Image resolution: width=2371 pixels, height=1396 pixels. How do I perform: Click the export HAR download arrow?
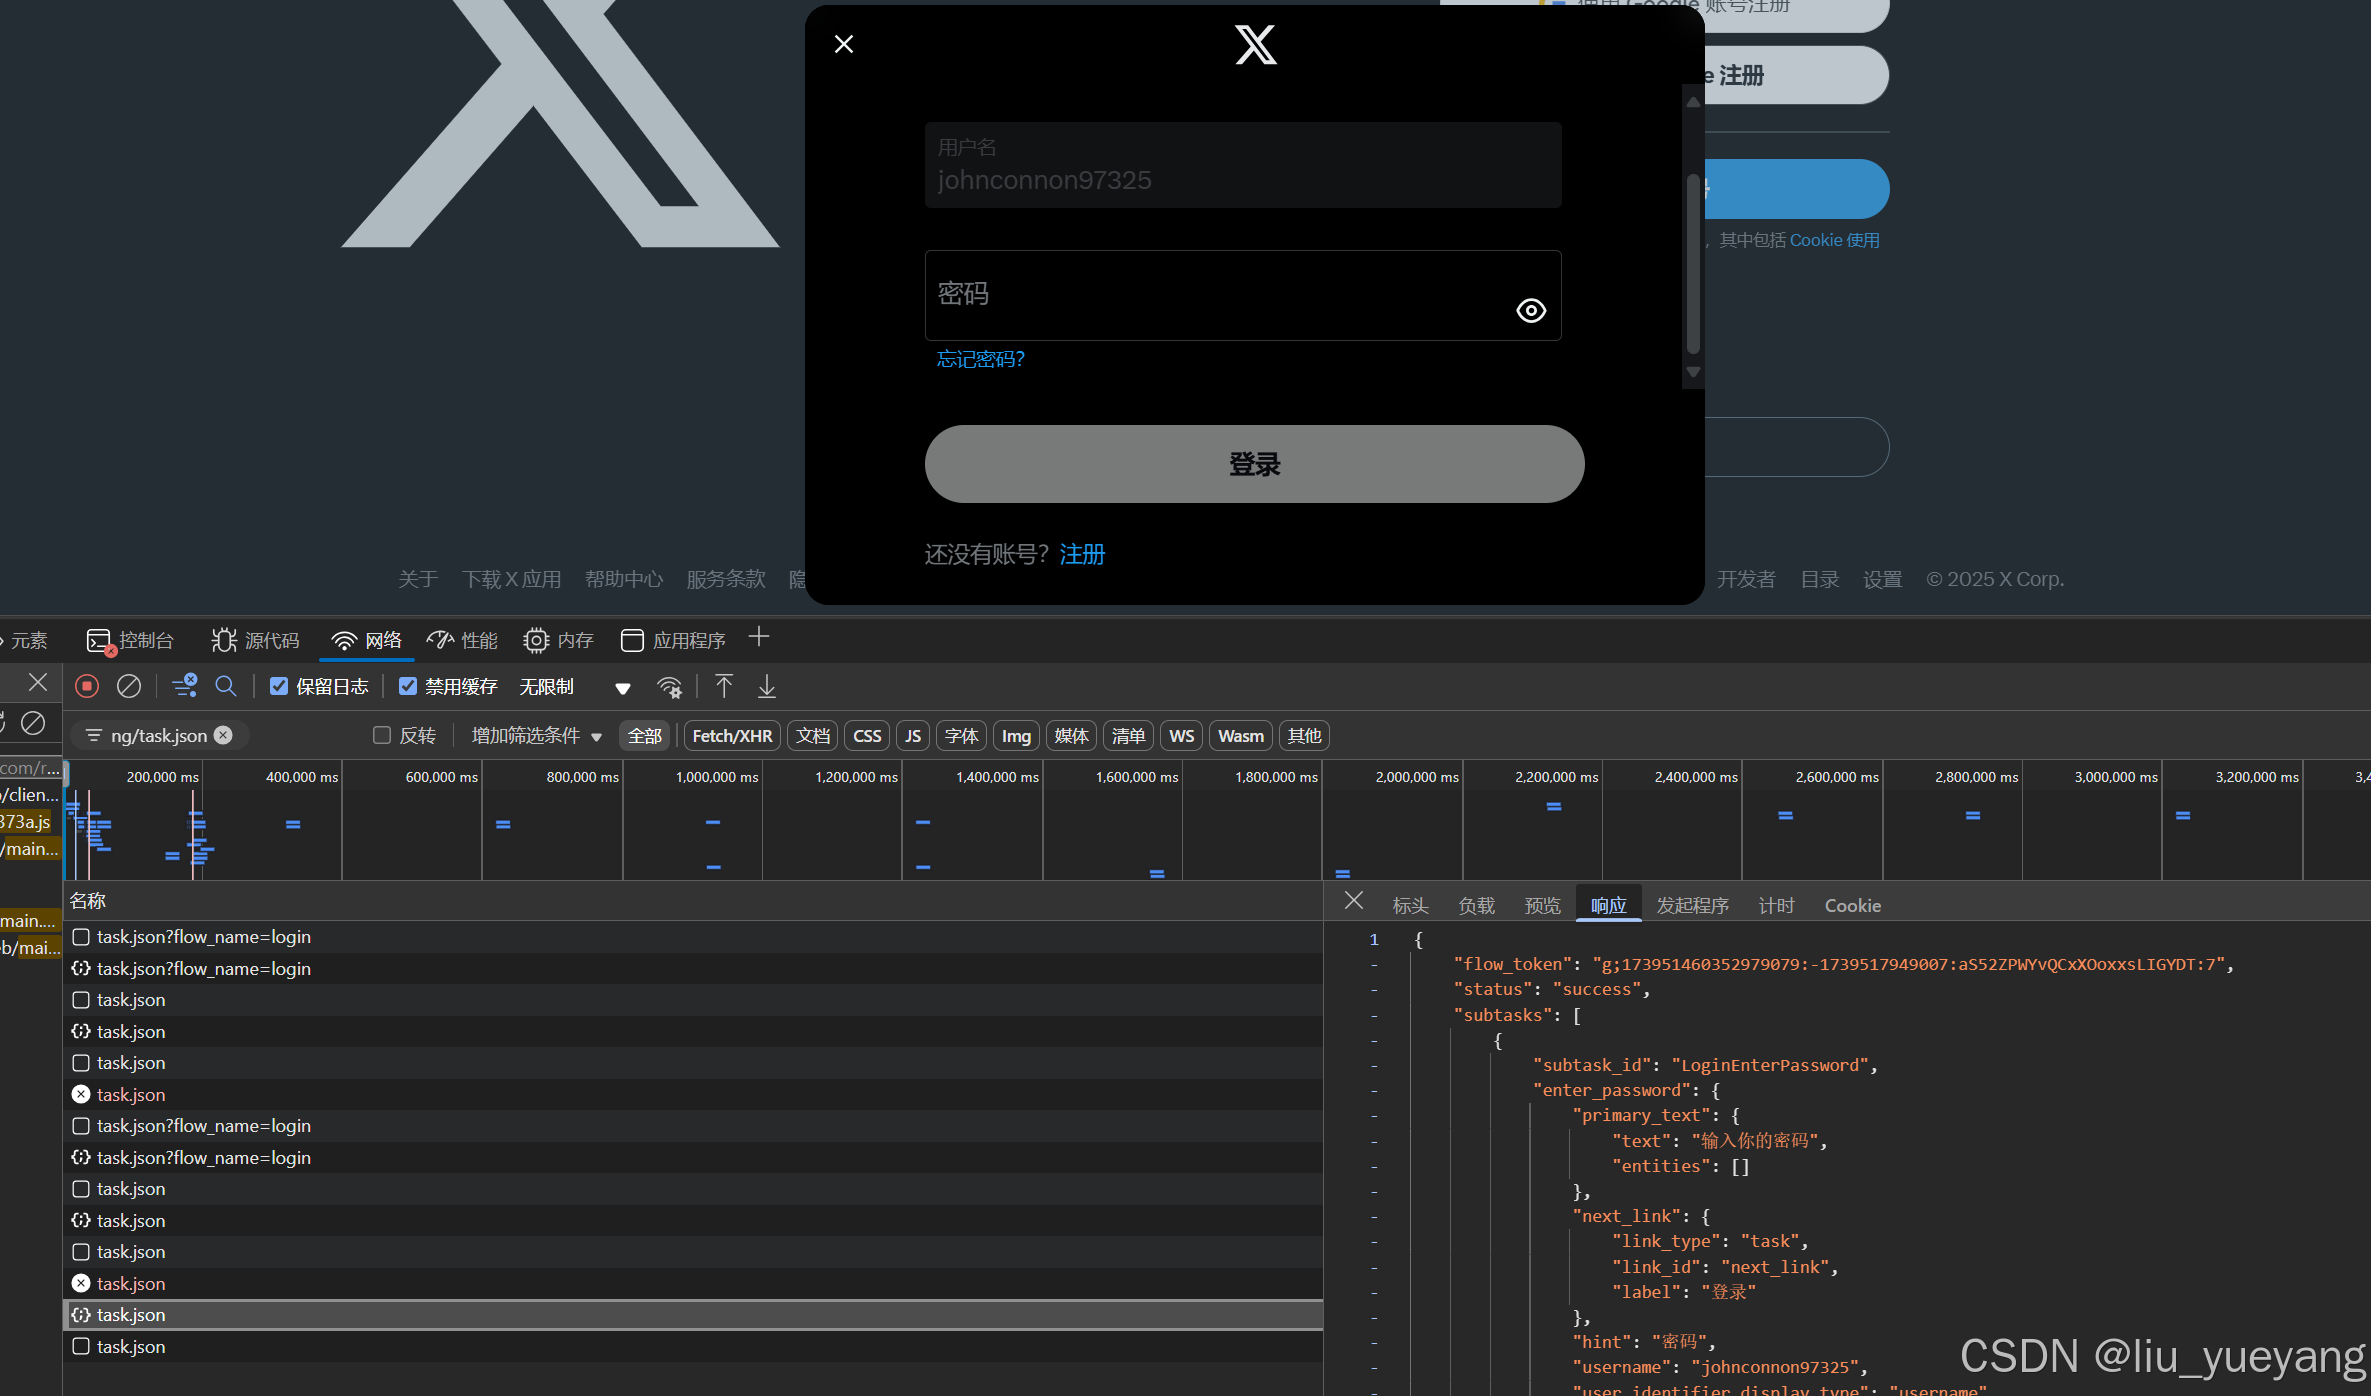coord(767,686)
